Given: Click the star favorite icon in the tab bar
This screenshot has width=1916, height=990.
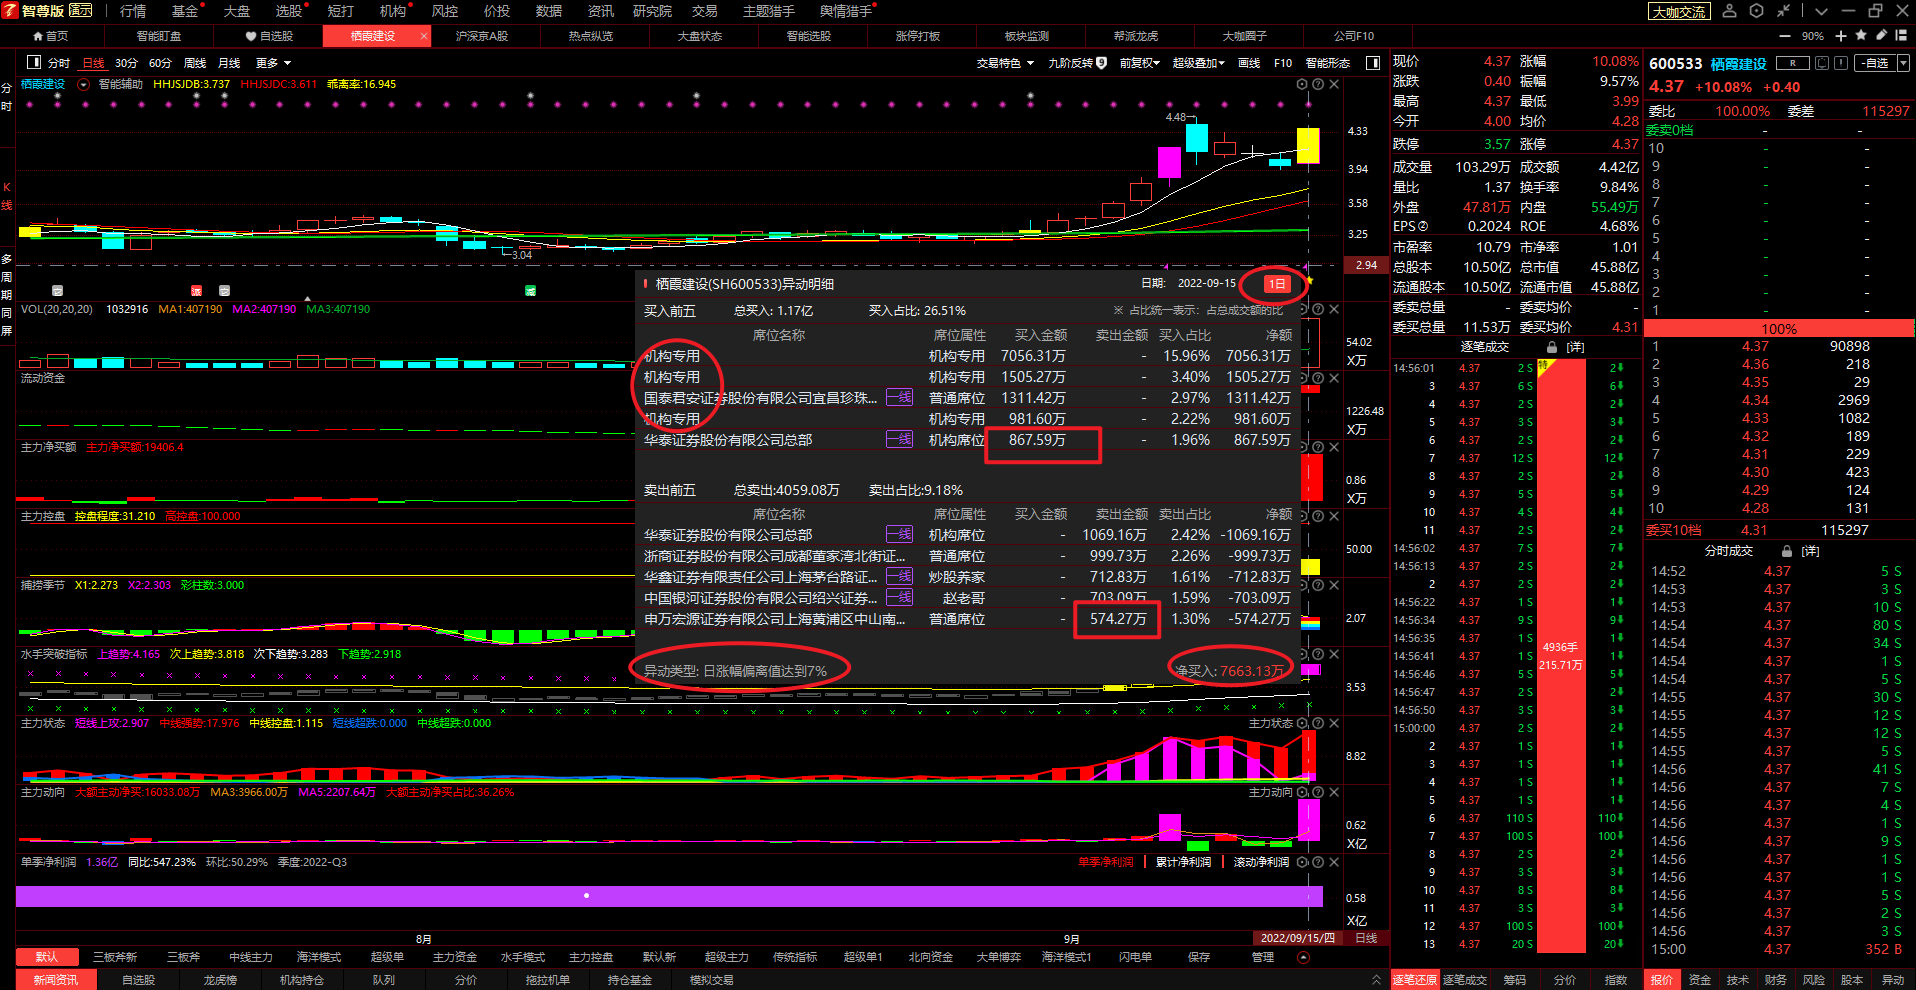Looking at the screenshot, I should 1861,35.
